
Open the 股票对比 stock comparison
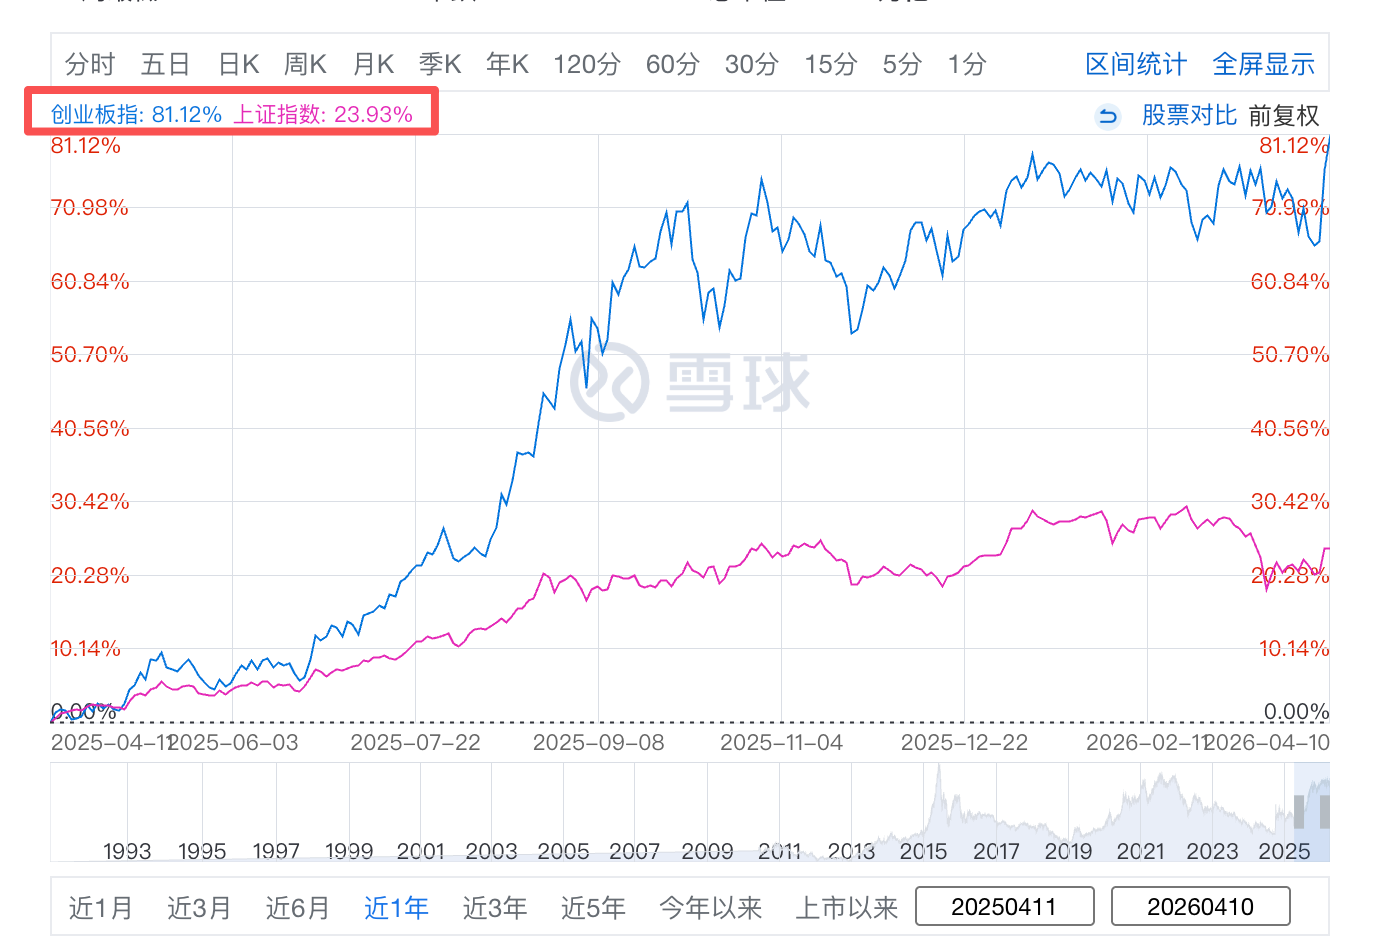coord(1189,116)
